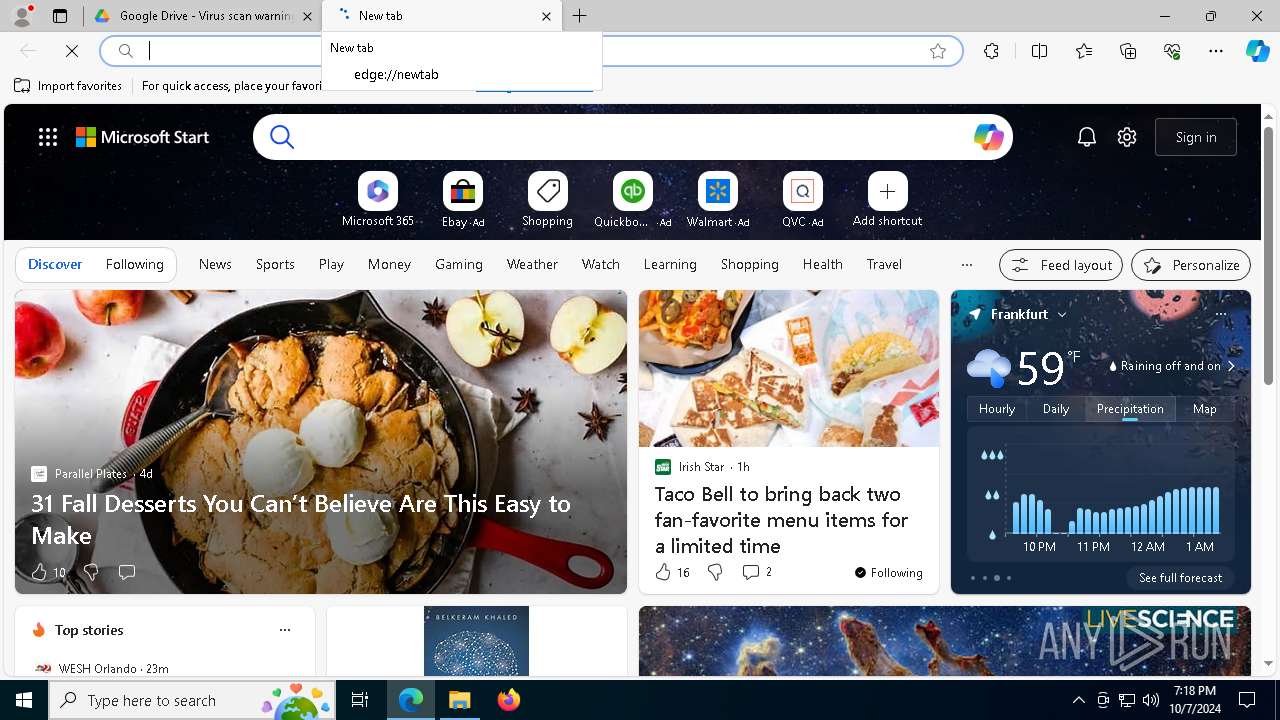The image size is (1280, 720).
Task: Open Feed layout options
Action: (1061, 265)
